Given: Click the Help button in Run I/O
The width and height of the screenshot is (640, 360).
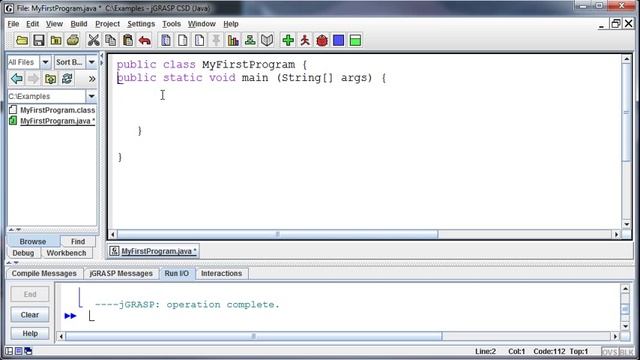Looking at the screenshot, I should click(30, 333).
